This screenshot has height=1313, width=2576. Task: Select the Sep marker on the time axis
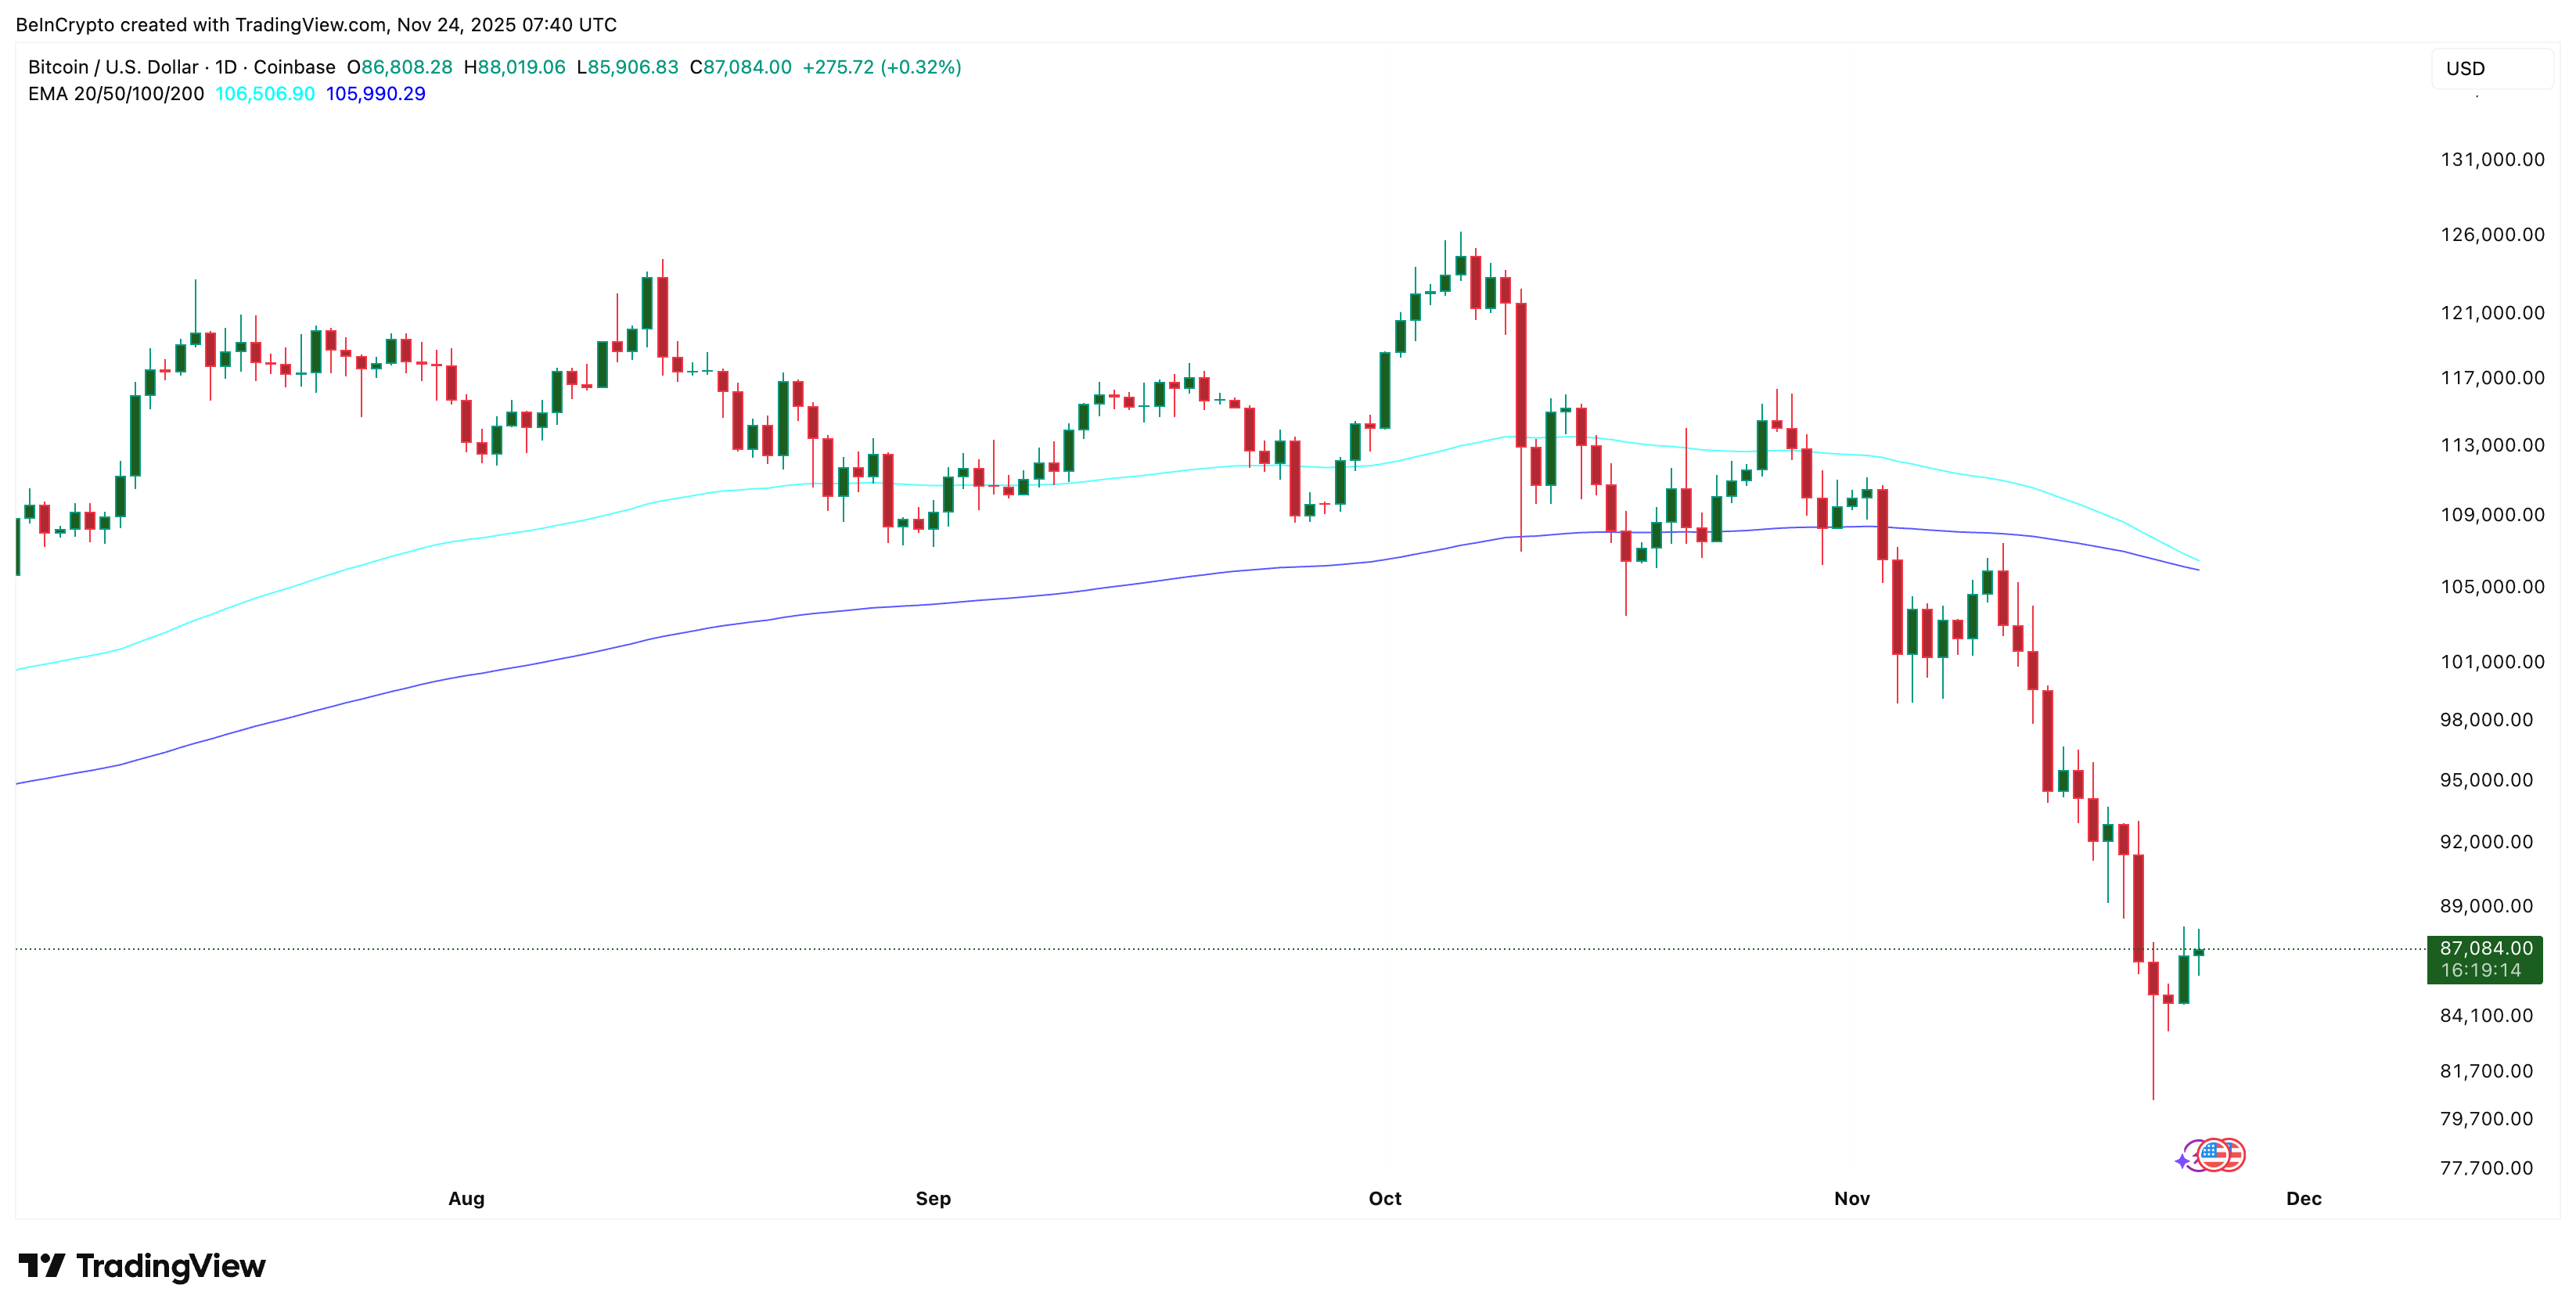[x=933, y=1198]
